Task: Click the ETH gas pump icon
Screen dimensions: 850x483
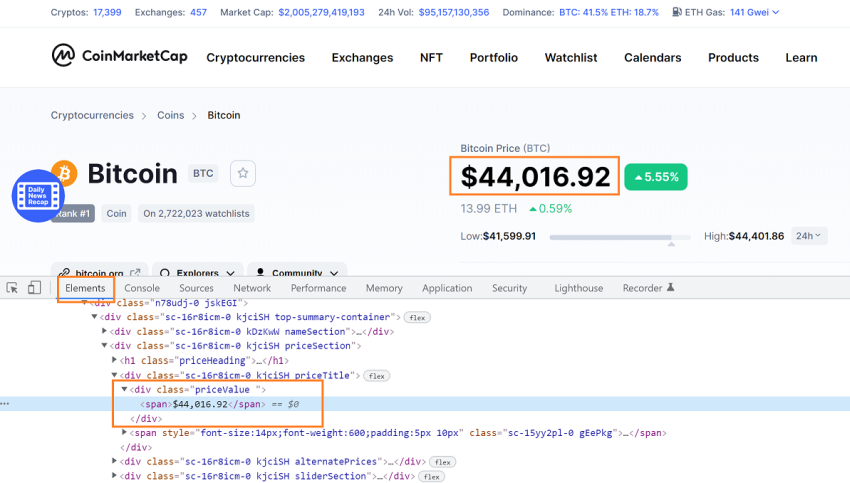Action: (x=677, y=12)
